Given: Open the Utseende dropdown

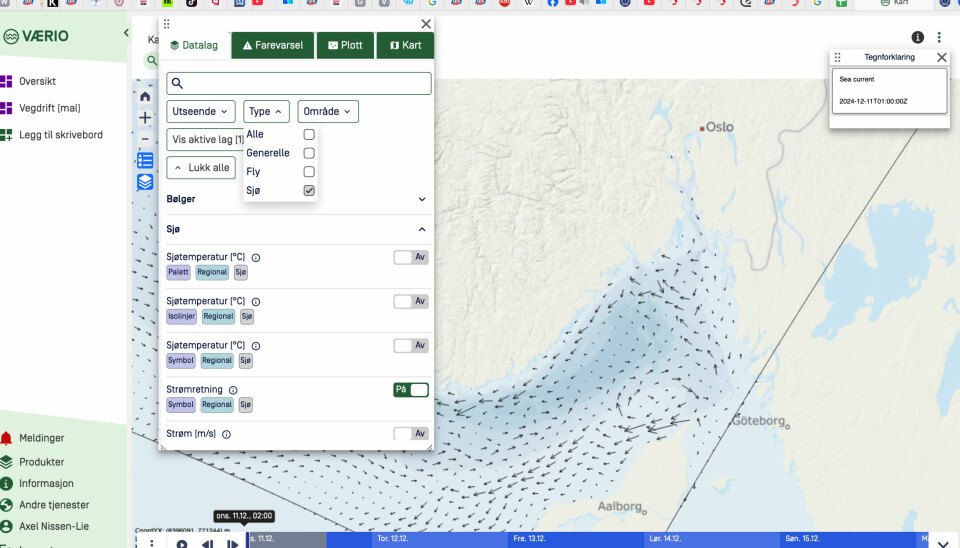Looking at the screenshot, I should click(201, 112).
